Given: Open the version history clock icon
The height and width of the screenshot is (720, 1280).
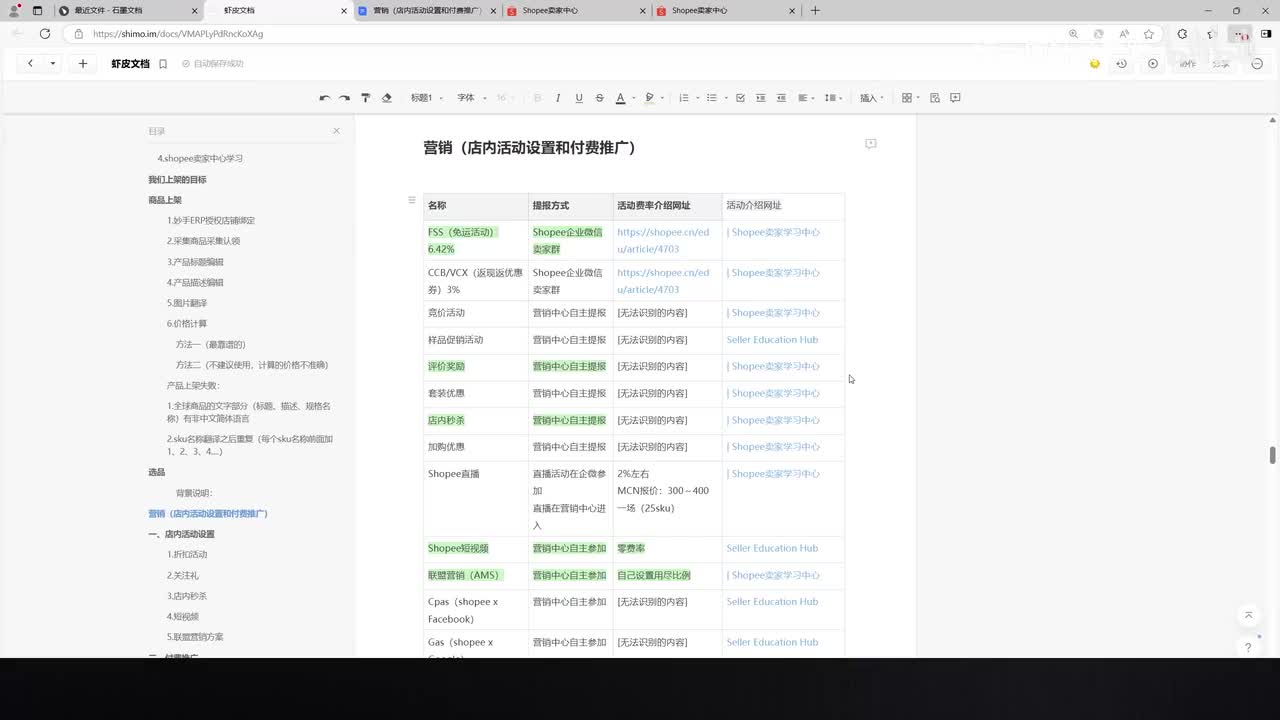Looking at the screenshot, I should click(x=1122, y=64).
